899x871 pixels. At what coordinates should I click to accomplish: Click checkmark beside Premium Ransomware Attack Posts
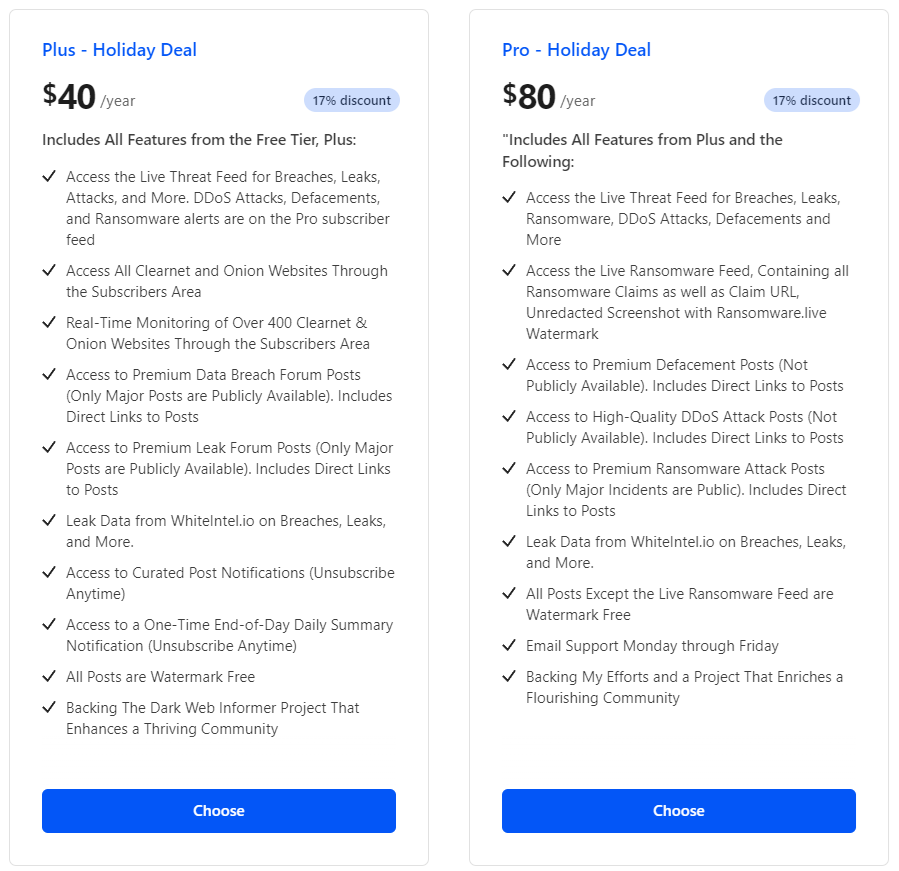(x=509, y=469)
